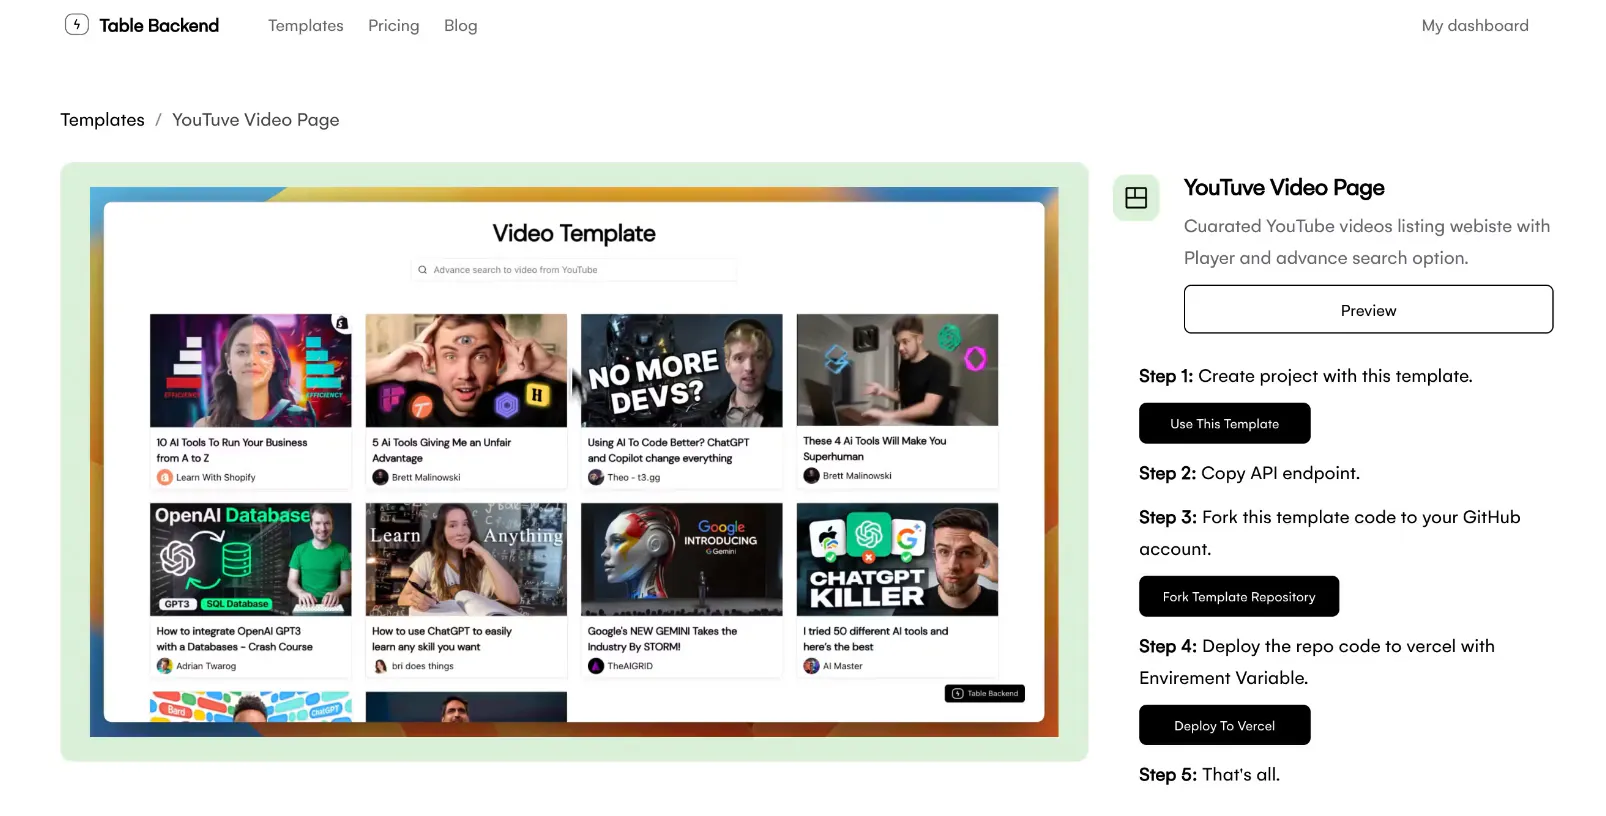Open the Learn Anything video thumbnail
This screenshot has height=816, width=1606.
tap(466, 559)
